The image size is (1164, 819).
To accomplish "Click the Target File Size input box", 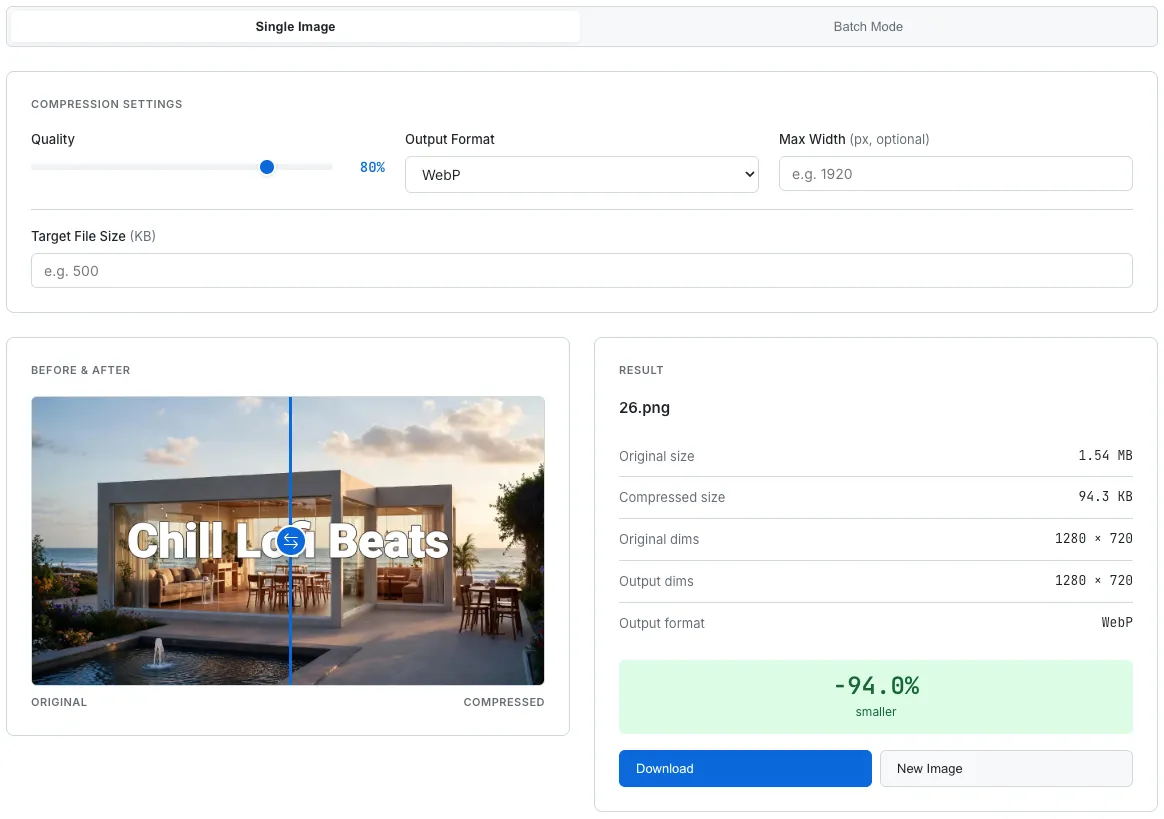I will click(x=581, y=271).
